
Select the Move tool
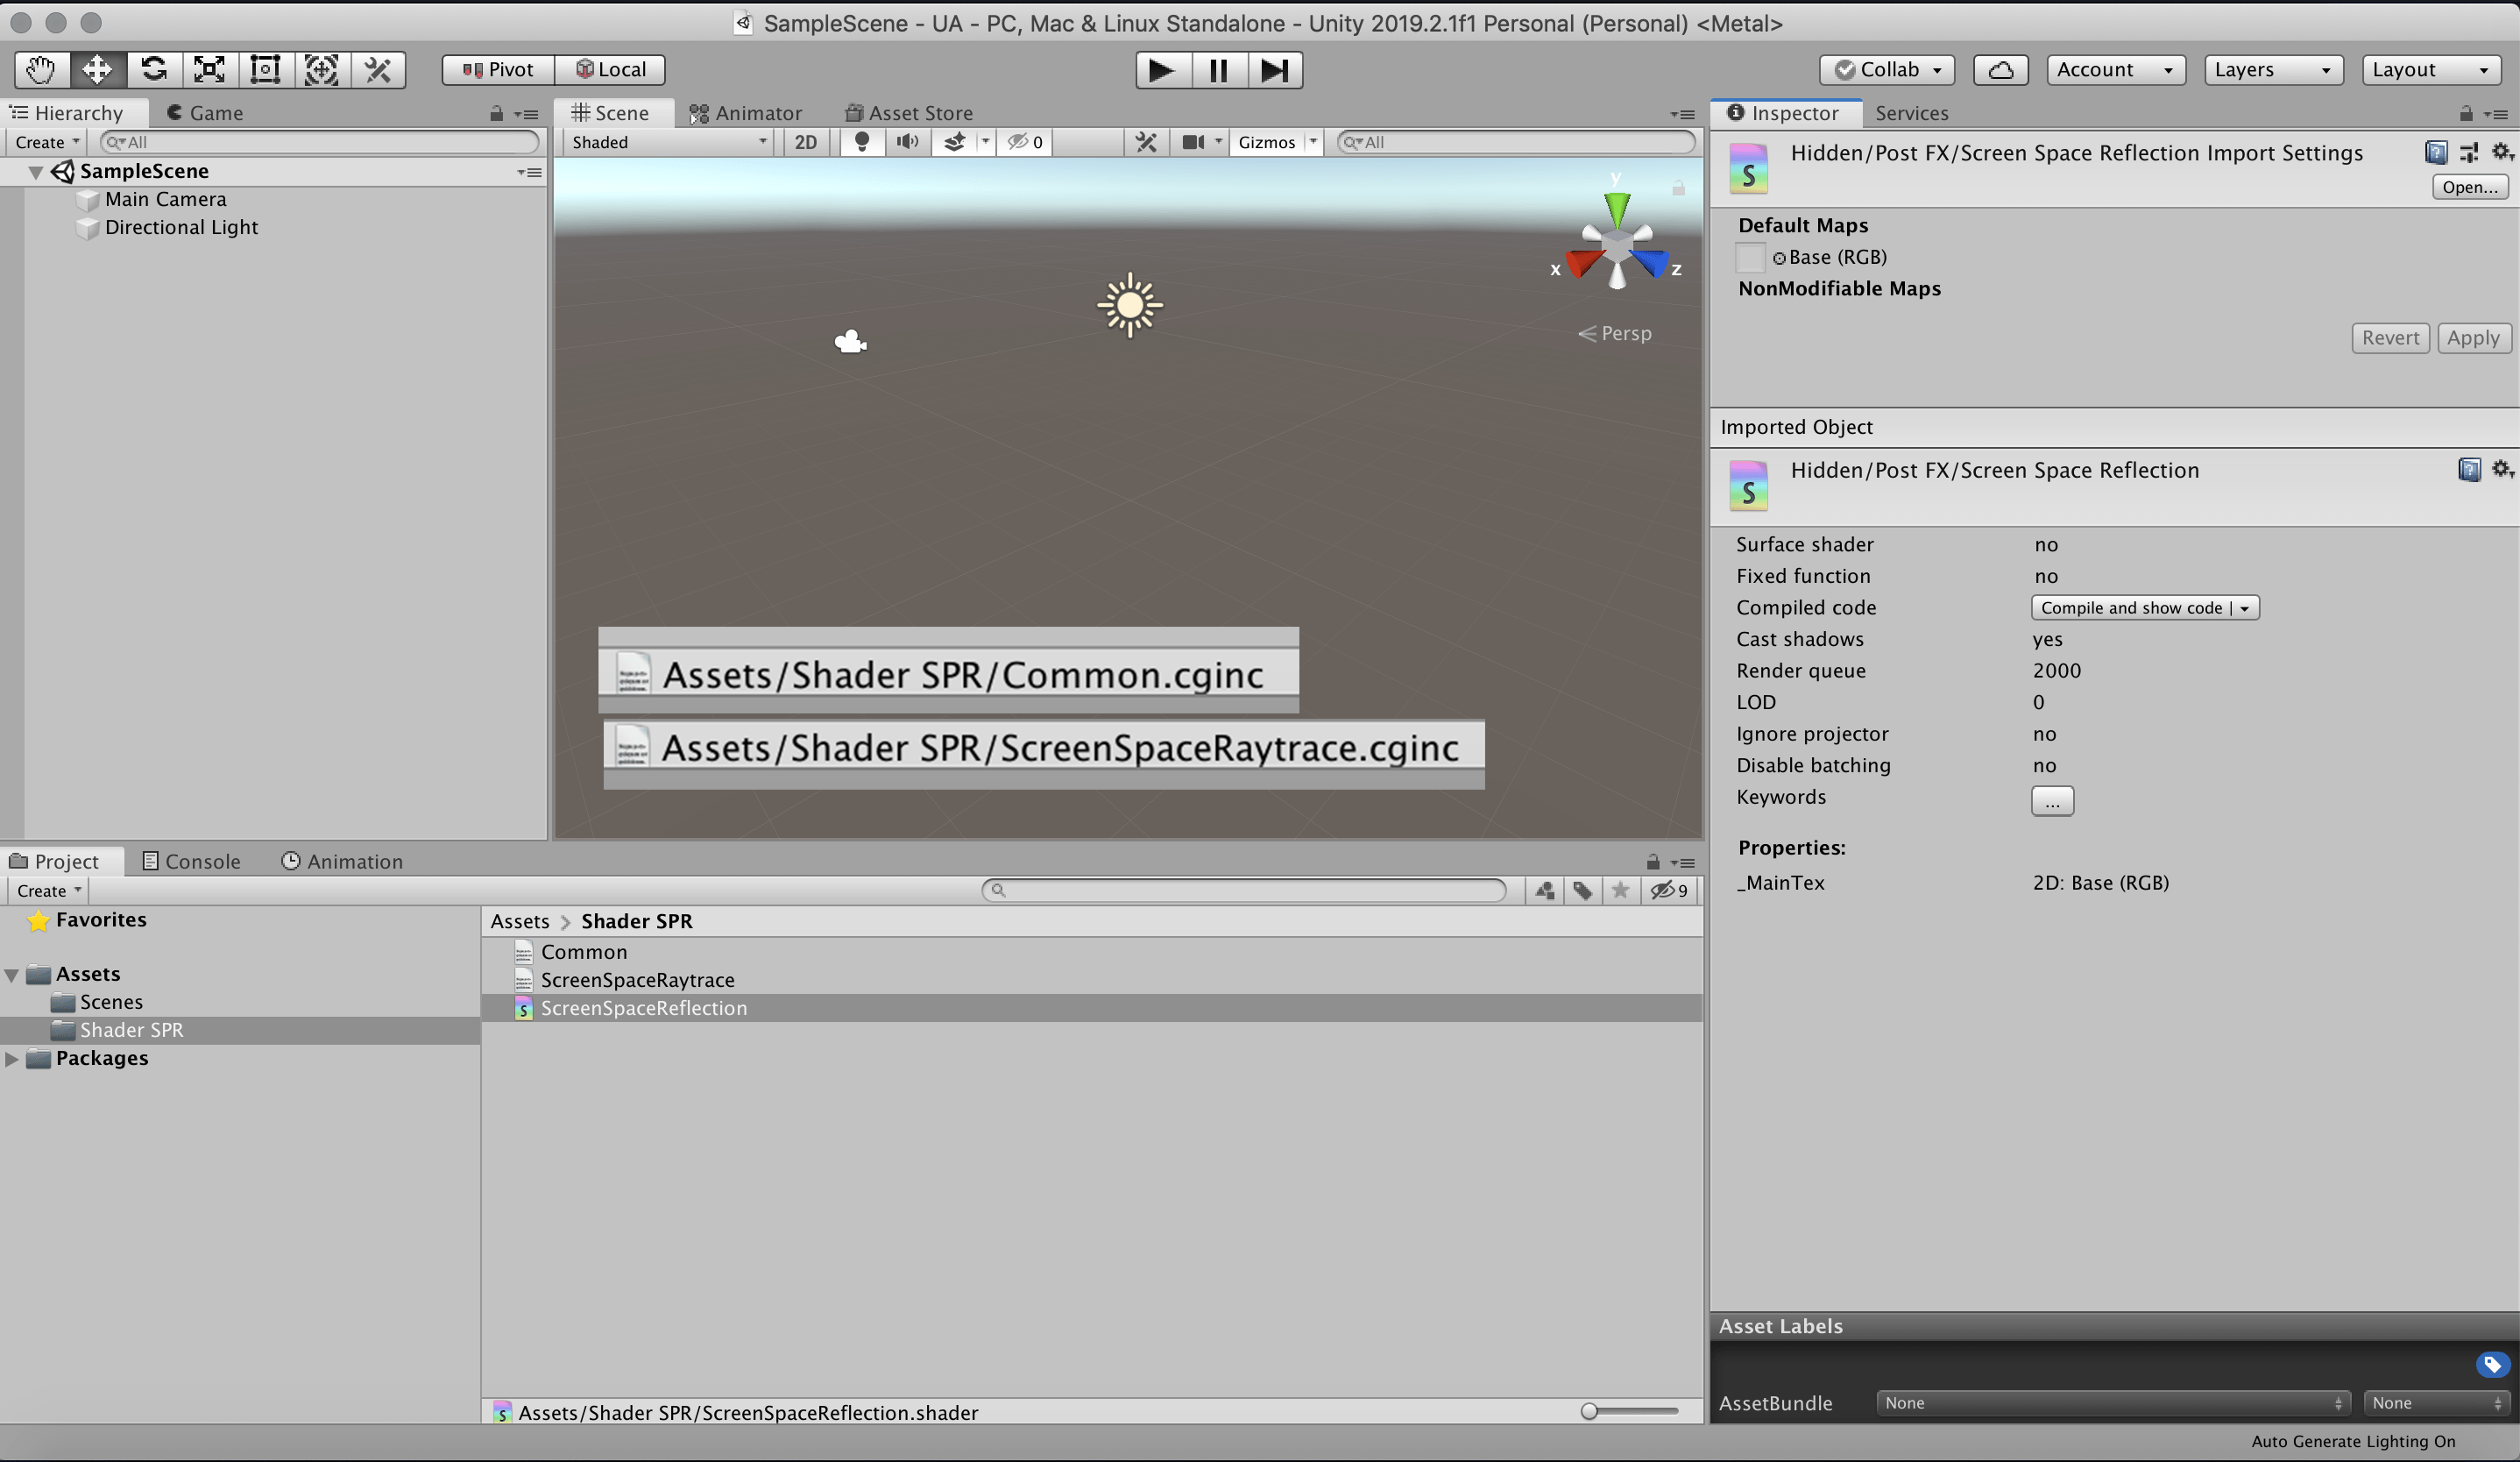click(97, 70)
